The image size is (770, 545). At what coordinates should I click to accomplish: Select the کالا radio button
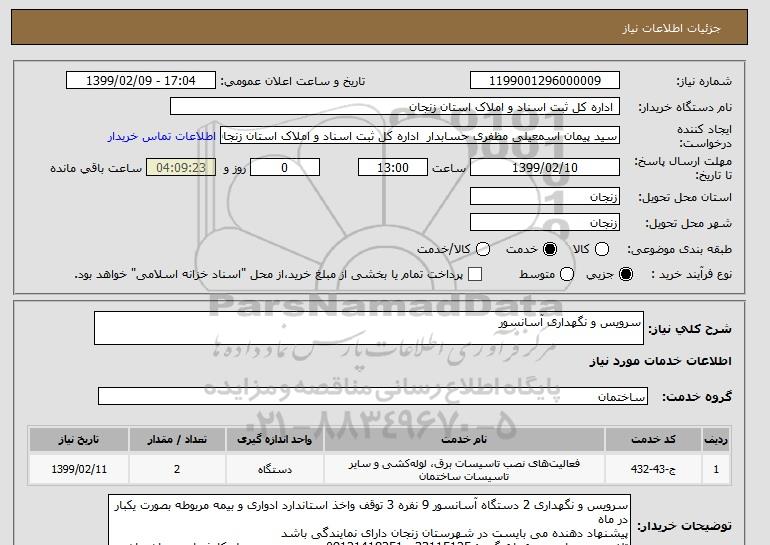(x=602, y=249)
